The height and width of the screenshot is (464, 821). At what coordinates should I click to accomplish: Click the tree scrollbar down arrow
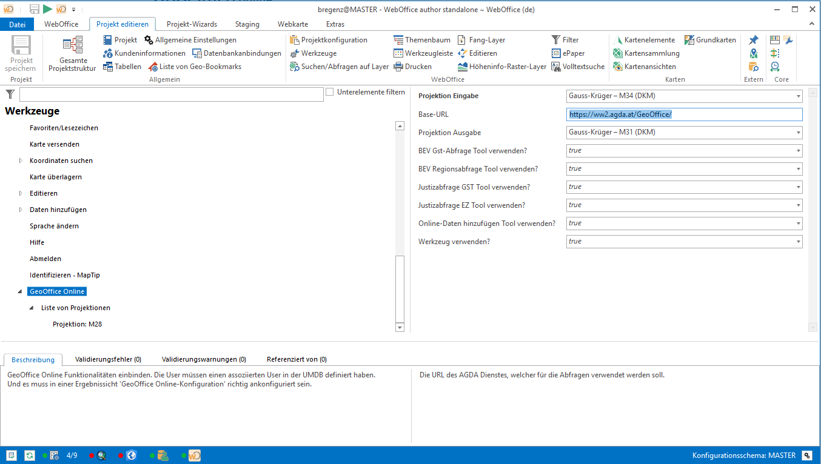pos(400,327)
